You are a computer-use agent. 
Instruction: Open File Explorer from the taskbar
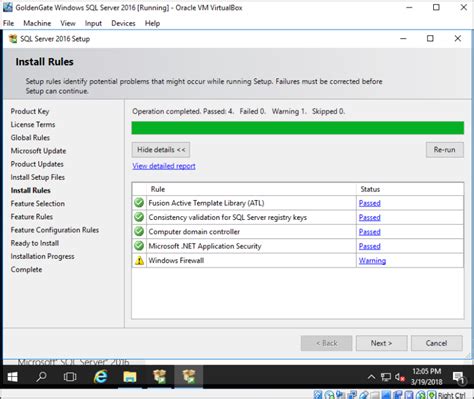[129, 377]
